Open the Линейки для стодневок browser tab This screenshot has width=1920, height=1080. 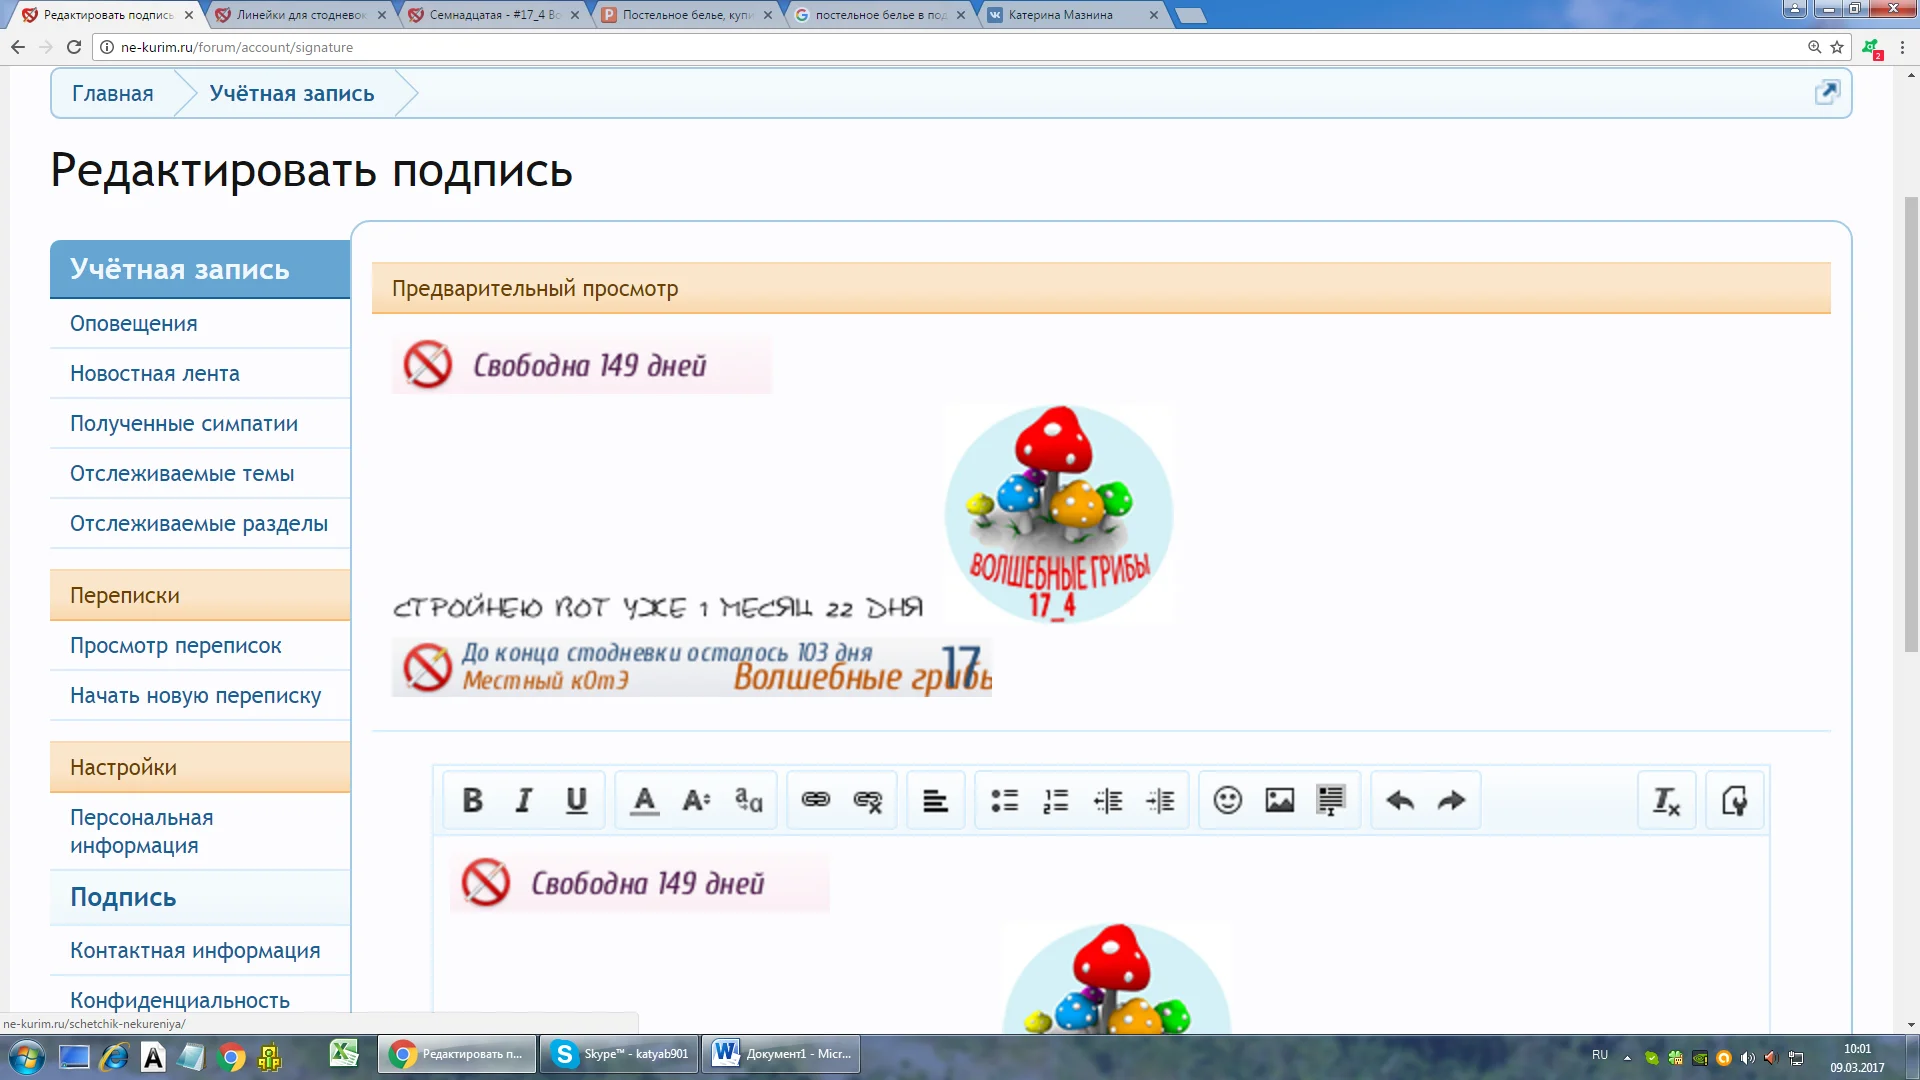coord(300,15)
